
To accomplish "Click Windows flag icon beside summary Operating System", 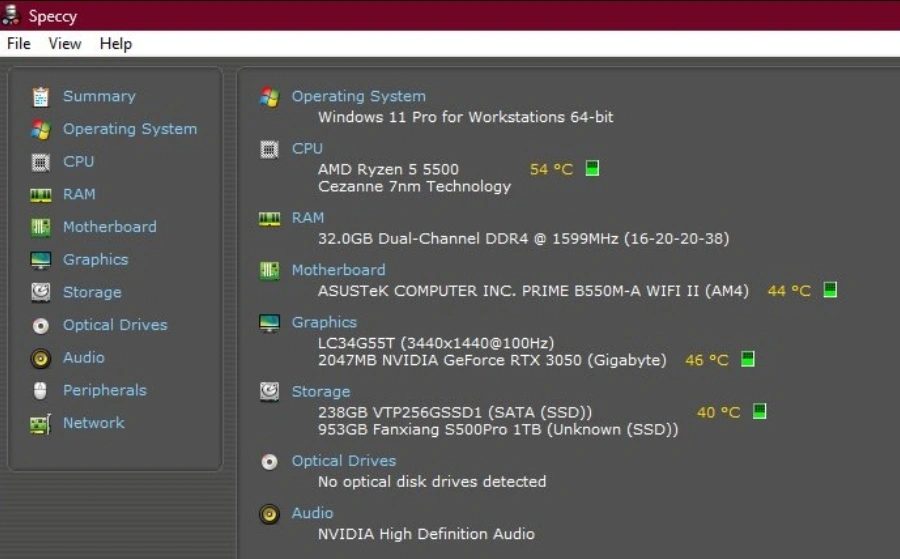I will pyautogui.click(x=269, y=96).
